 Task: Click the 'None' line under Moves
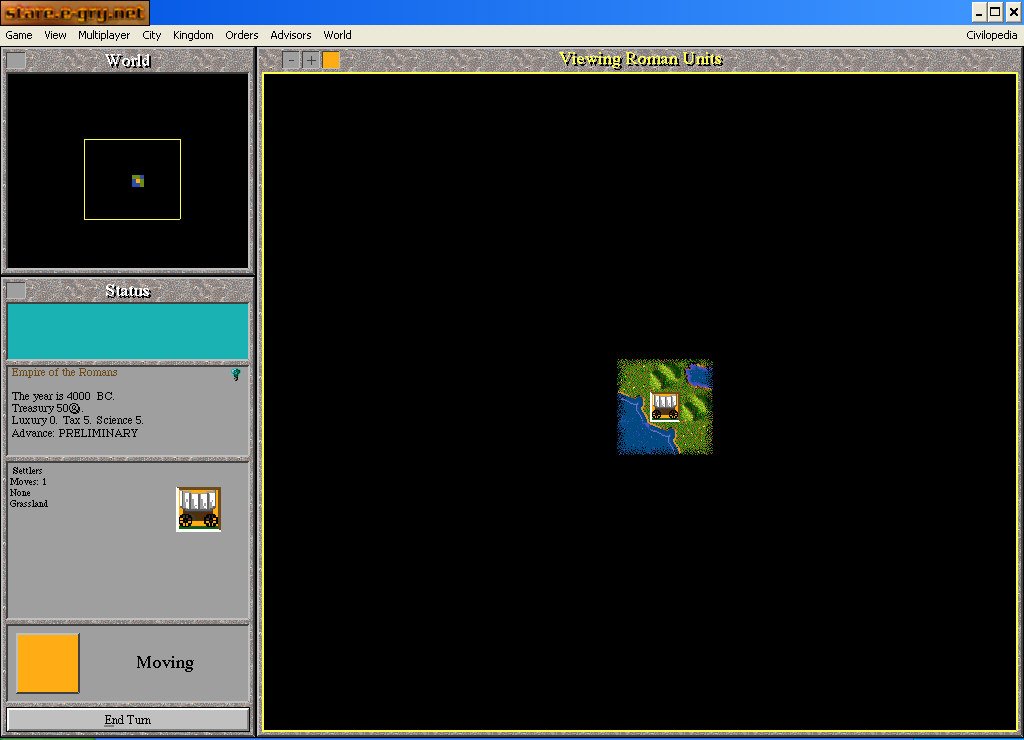(20, 492)
